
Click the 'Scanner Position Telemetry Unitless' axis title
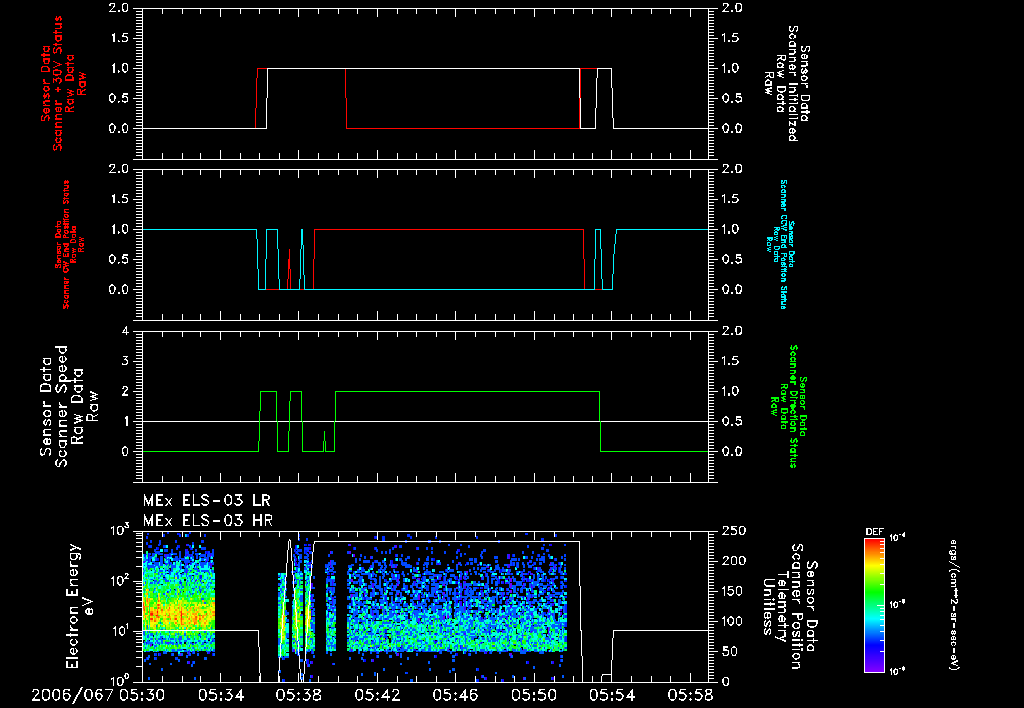pyautogui.click(x=789, y=606)
